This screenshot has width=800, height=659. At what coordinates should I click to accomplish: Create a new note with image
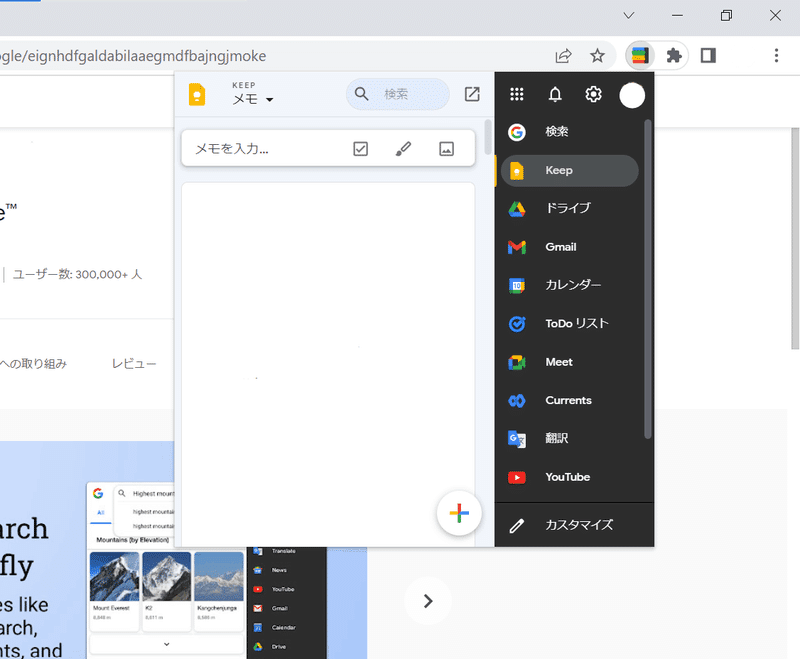pos(446,149)
